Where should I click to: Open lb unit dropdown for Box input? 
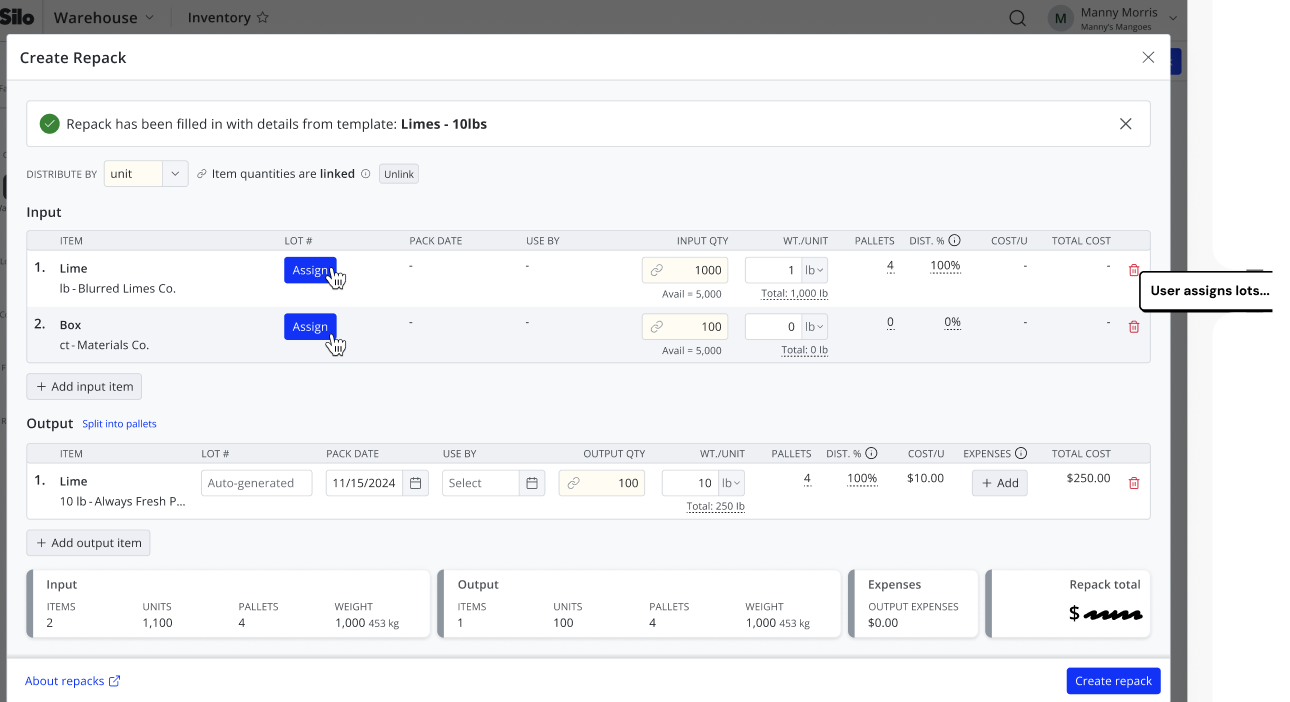pyautogui.click(x=814, y=327)
